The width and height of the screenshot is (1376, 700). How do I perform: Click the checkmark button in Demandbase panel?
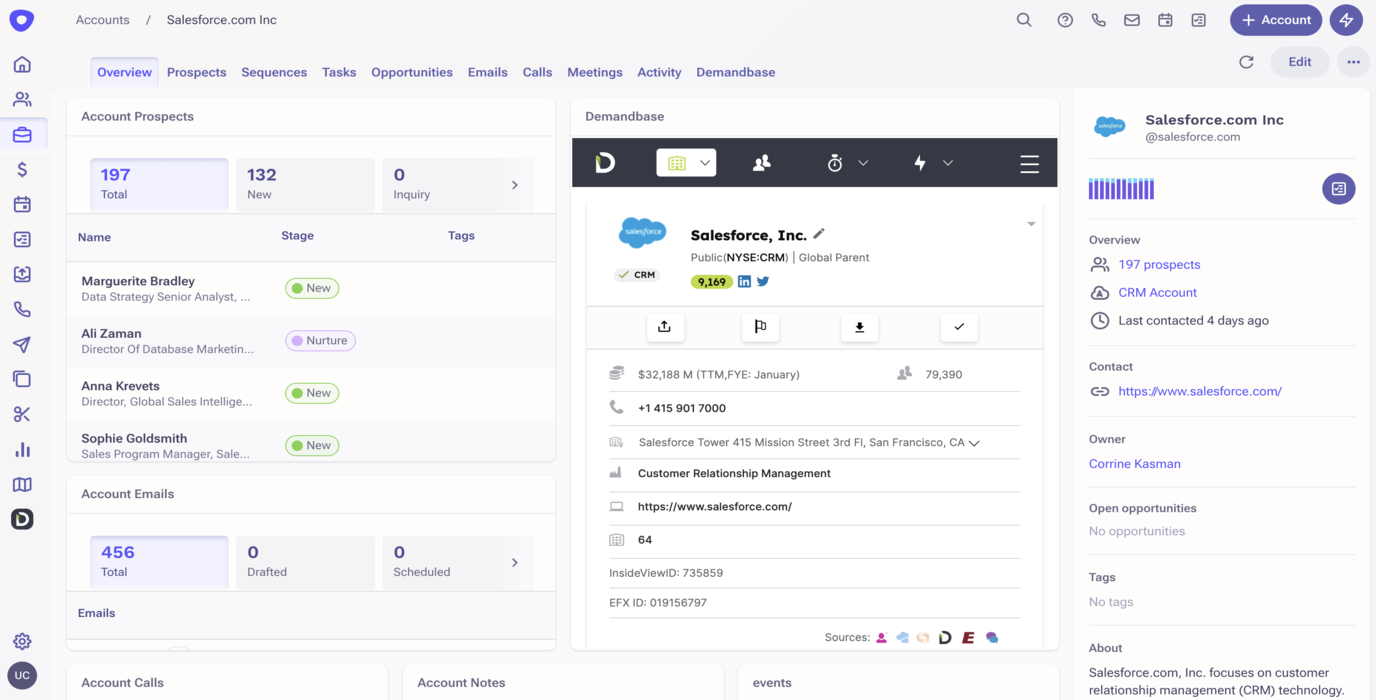pos(959,327)
